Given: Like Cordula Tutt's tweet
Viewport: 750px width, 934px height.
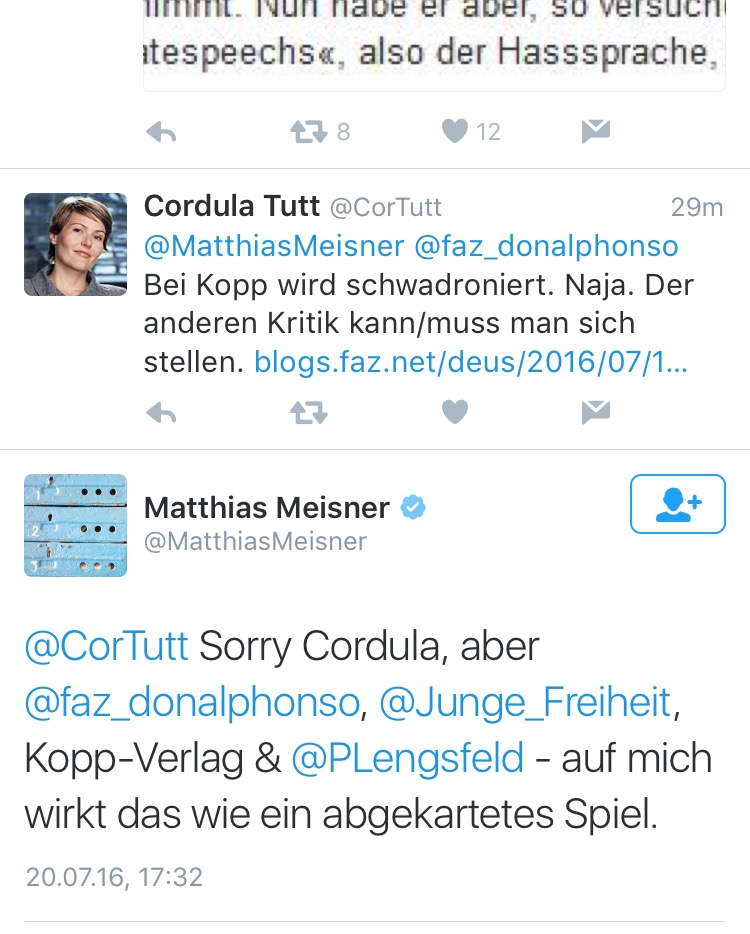Looking at the screenshot, I should (455, 412).
